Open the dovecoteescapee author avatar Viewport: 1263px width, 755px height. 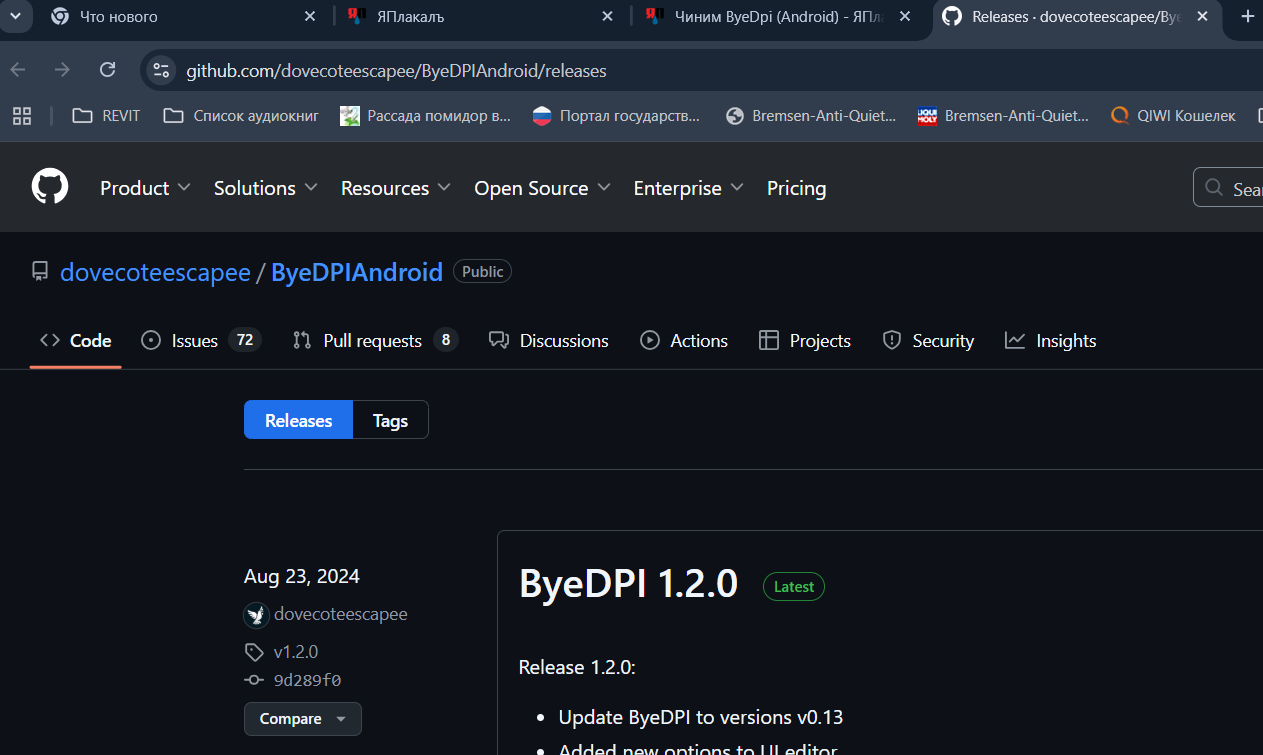(256, 615)
